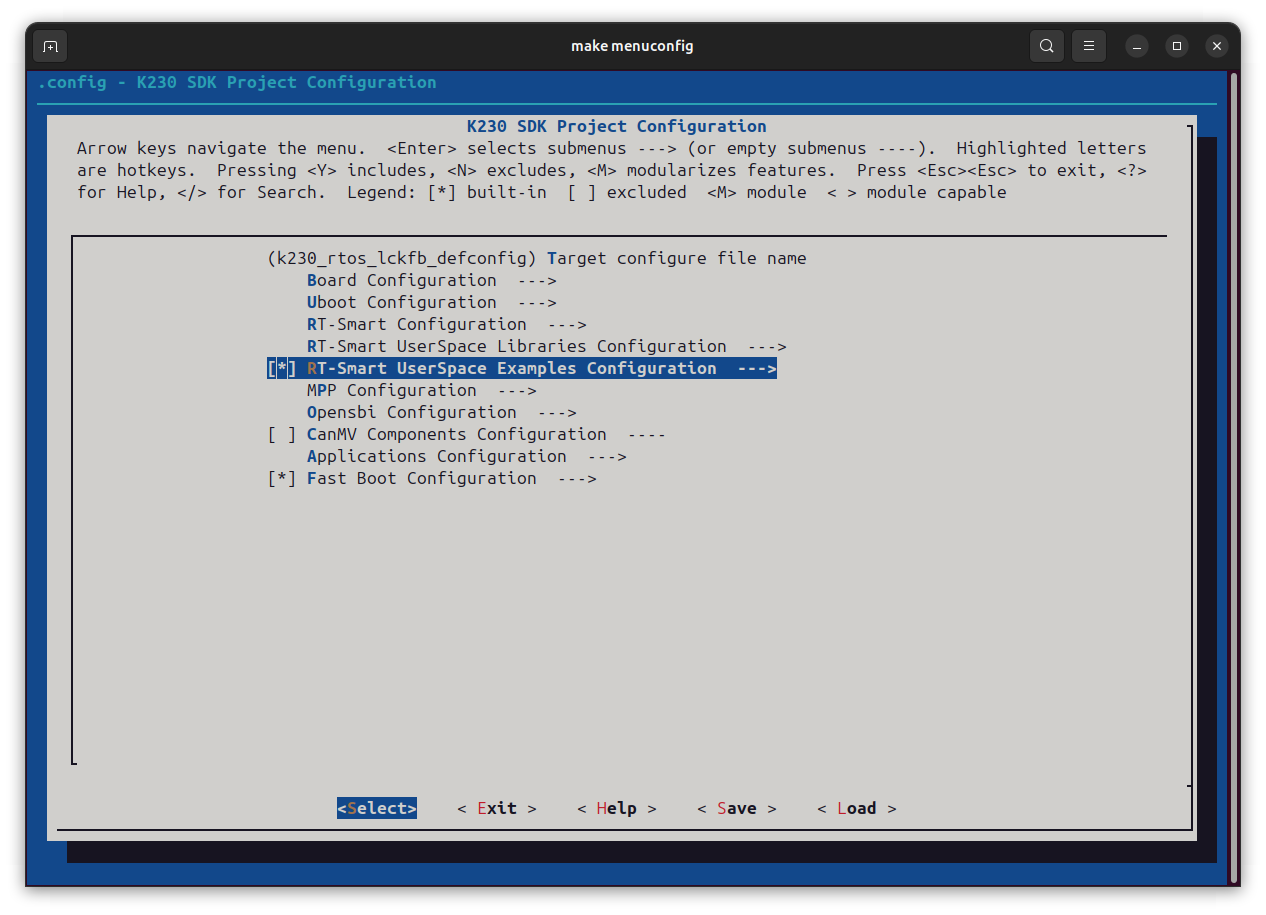Expand arrow after RT-Smart Configuration

[x=567, y=324]
